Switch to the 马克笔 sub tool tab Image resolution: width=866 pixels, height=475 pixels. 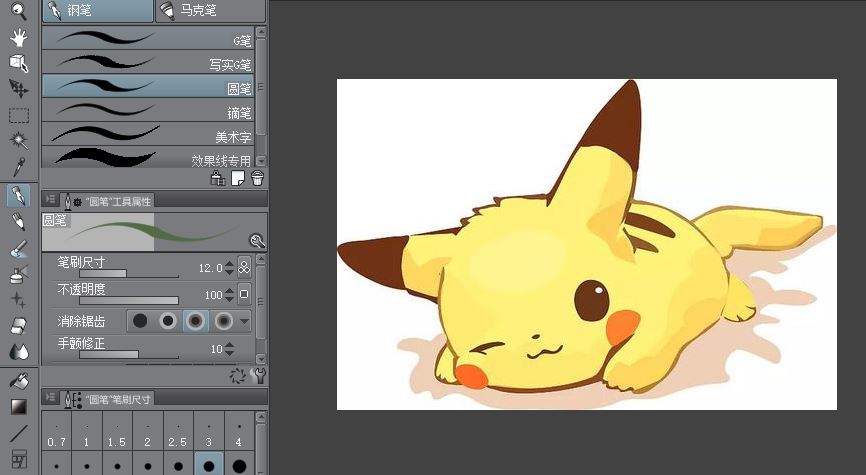pos(210,10)
